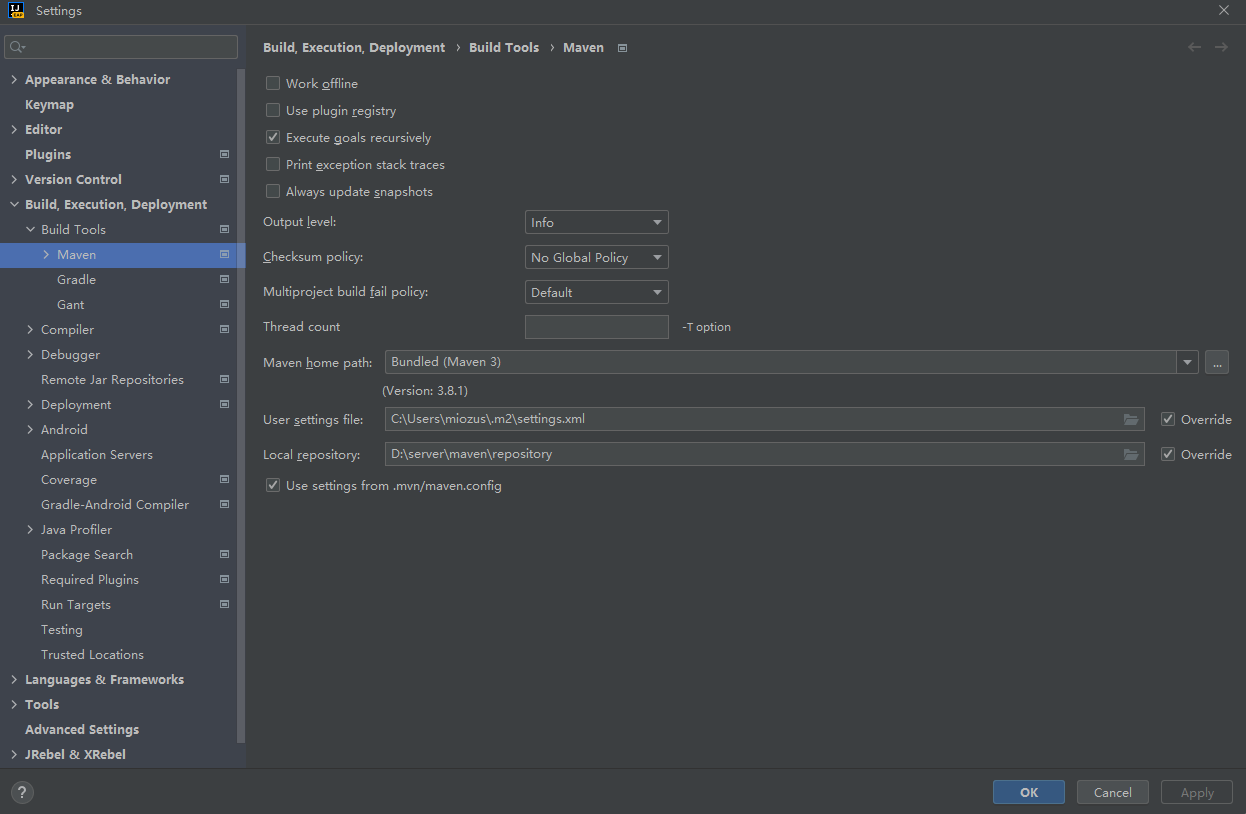Click the project-level icon beside Required Plugins

pos(224,579)
